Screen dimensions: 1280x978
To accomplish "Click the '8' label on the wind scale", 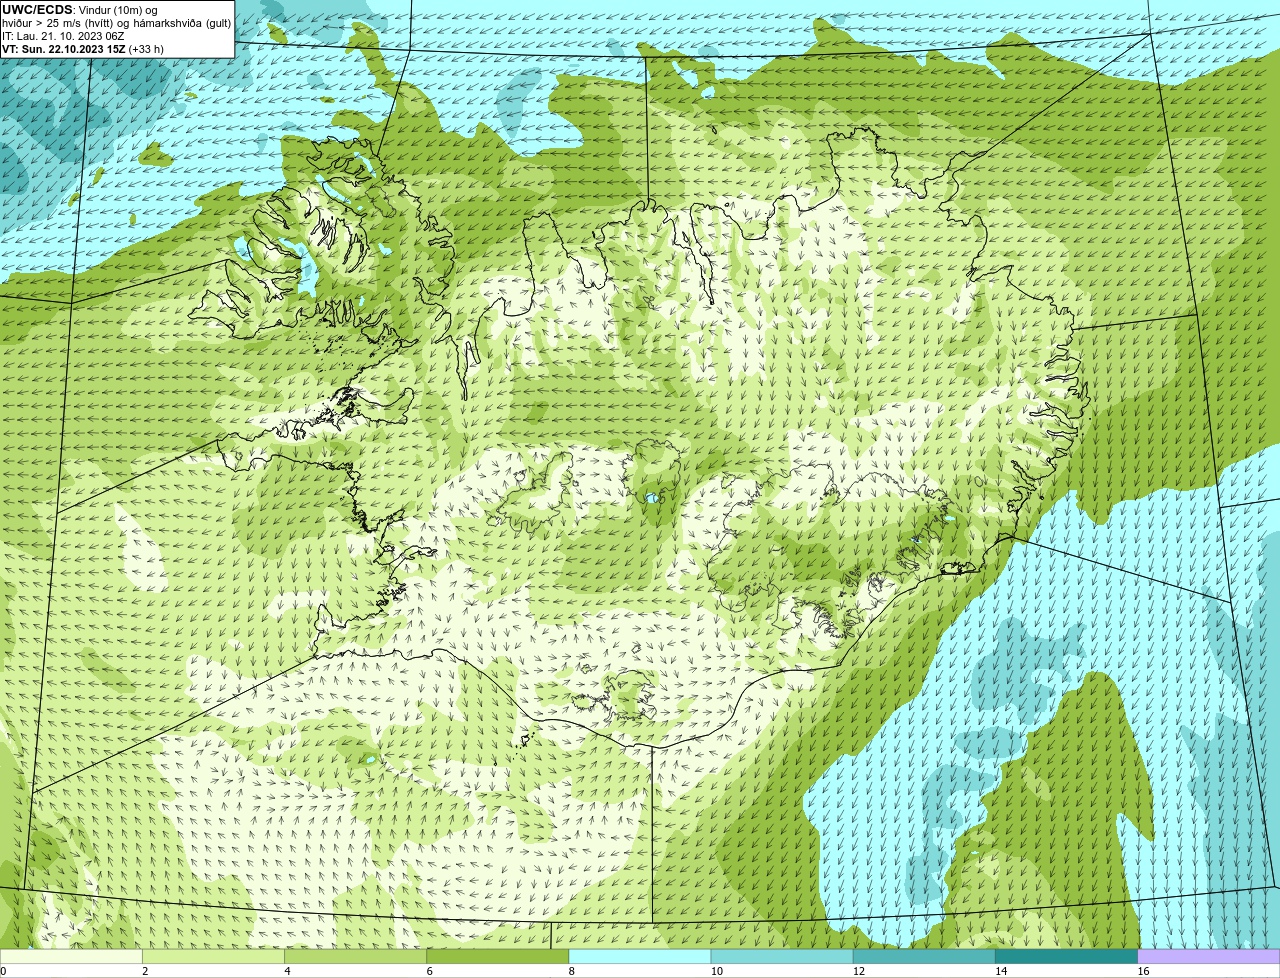I will (572, 971).
